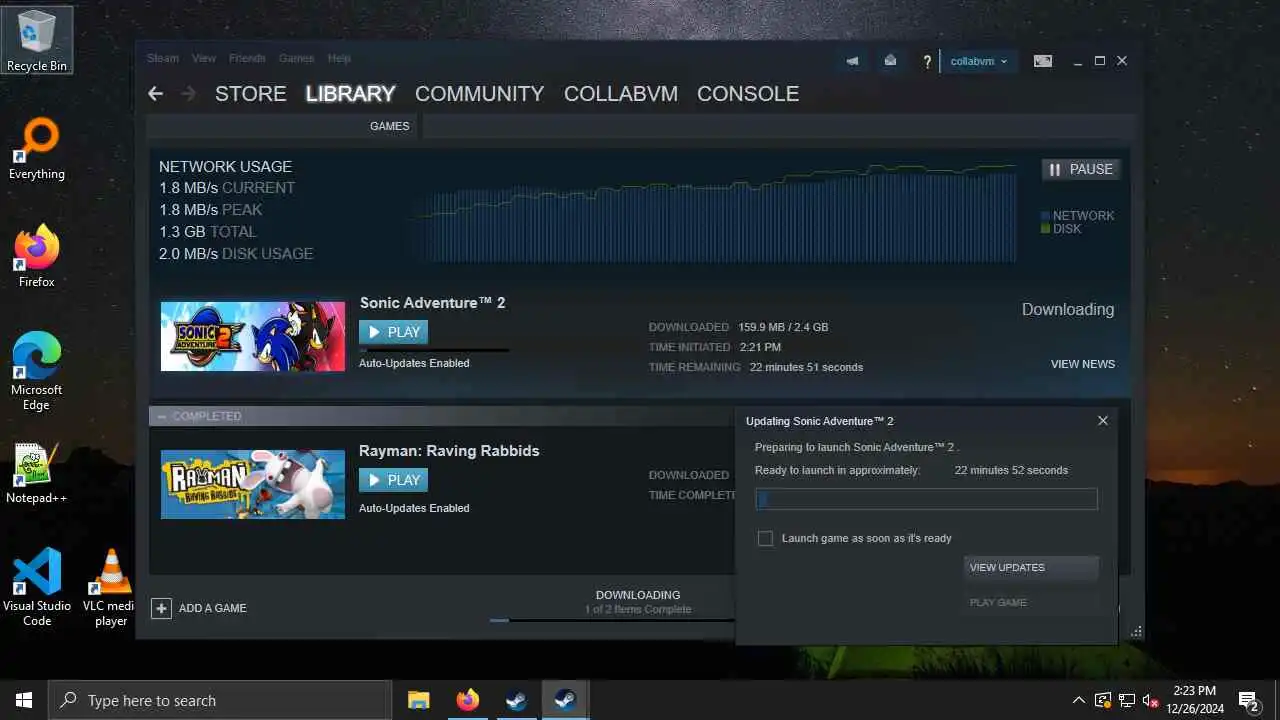Open the Firefox desktop shortcut

click(x=37, y=257)
